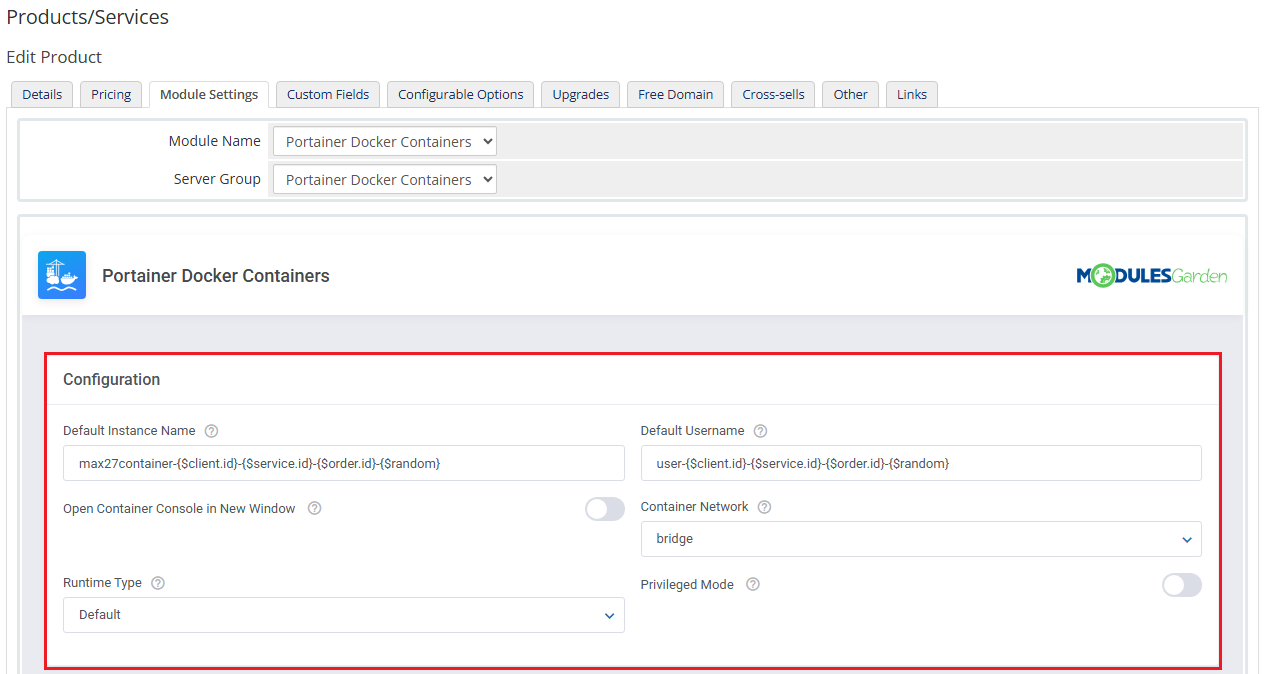The image size is (1266, 674).
Task: Click the Default Instance Name input field
Action: (344, 463)
